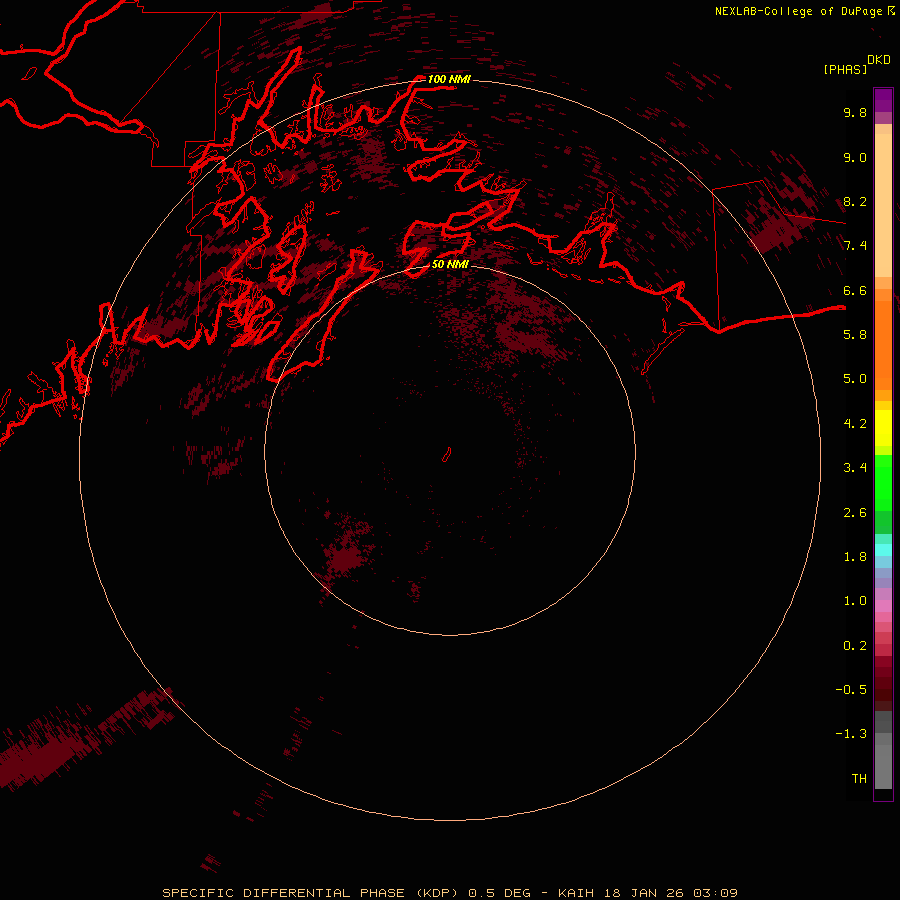Select the 6.6 scale value

pos(855,290)
